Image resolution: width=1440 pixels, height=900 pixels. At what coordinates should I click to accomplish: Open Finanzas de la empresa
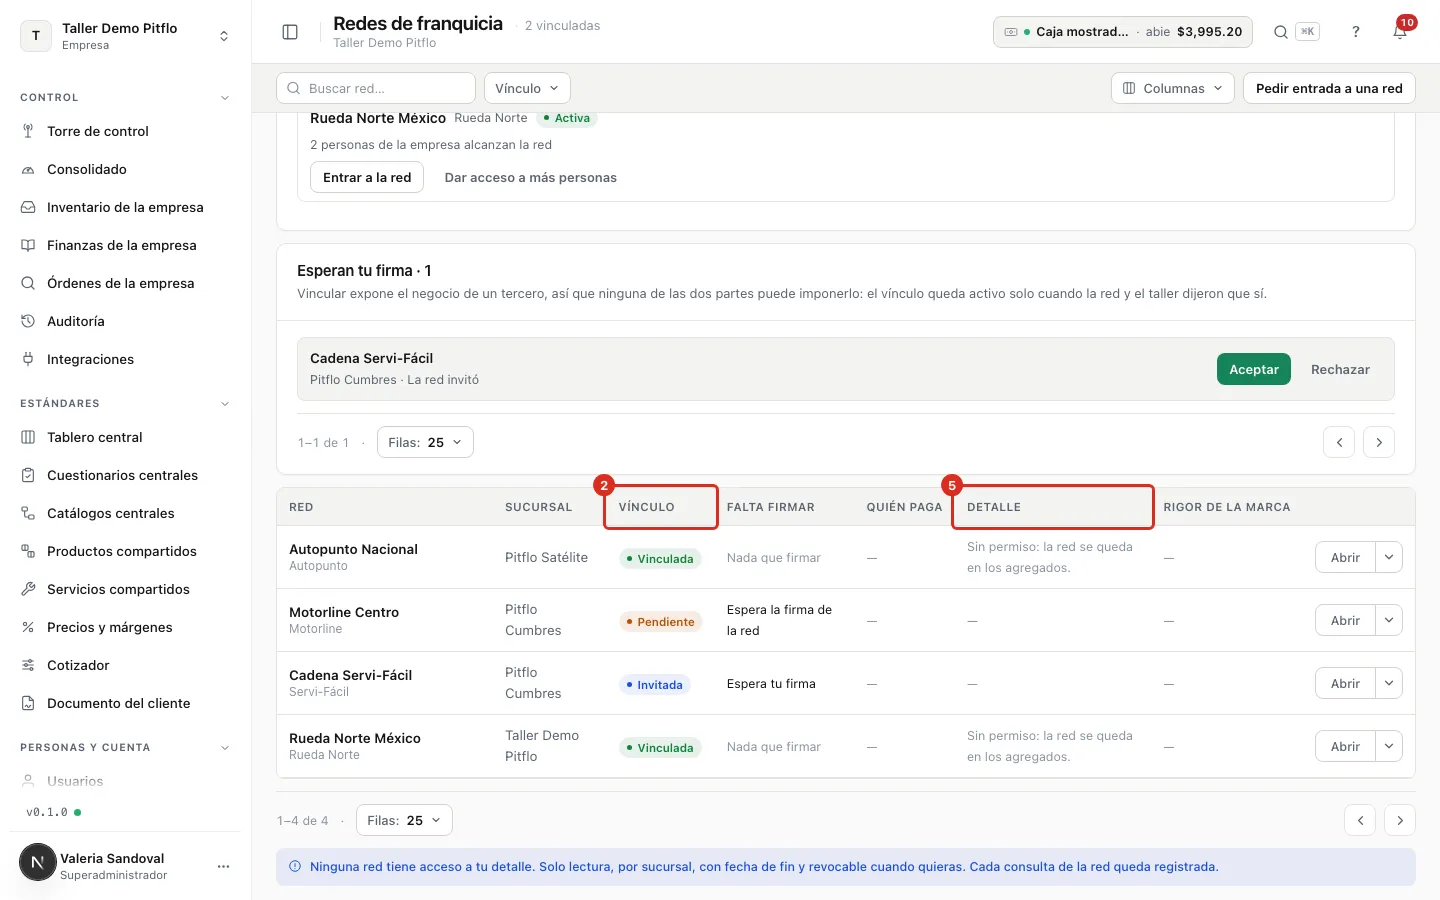point(125,245)
